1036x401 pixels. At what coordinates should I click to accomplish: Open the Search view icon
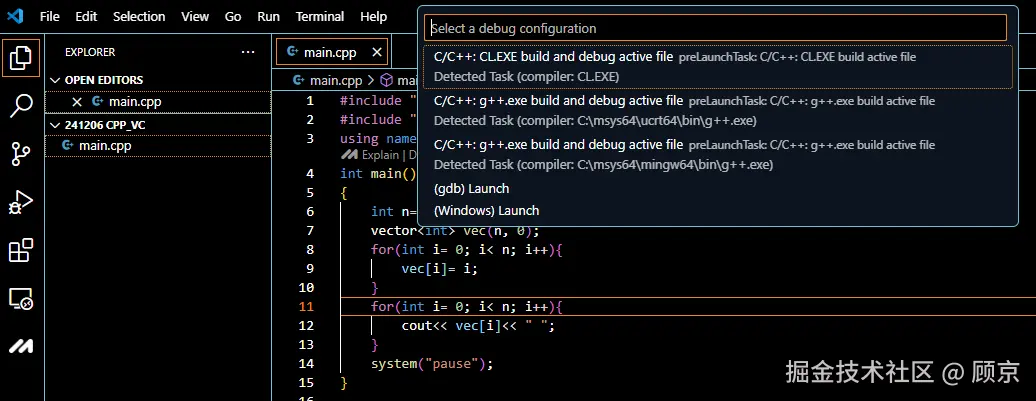point(21,105)
